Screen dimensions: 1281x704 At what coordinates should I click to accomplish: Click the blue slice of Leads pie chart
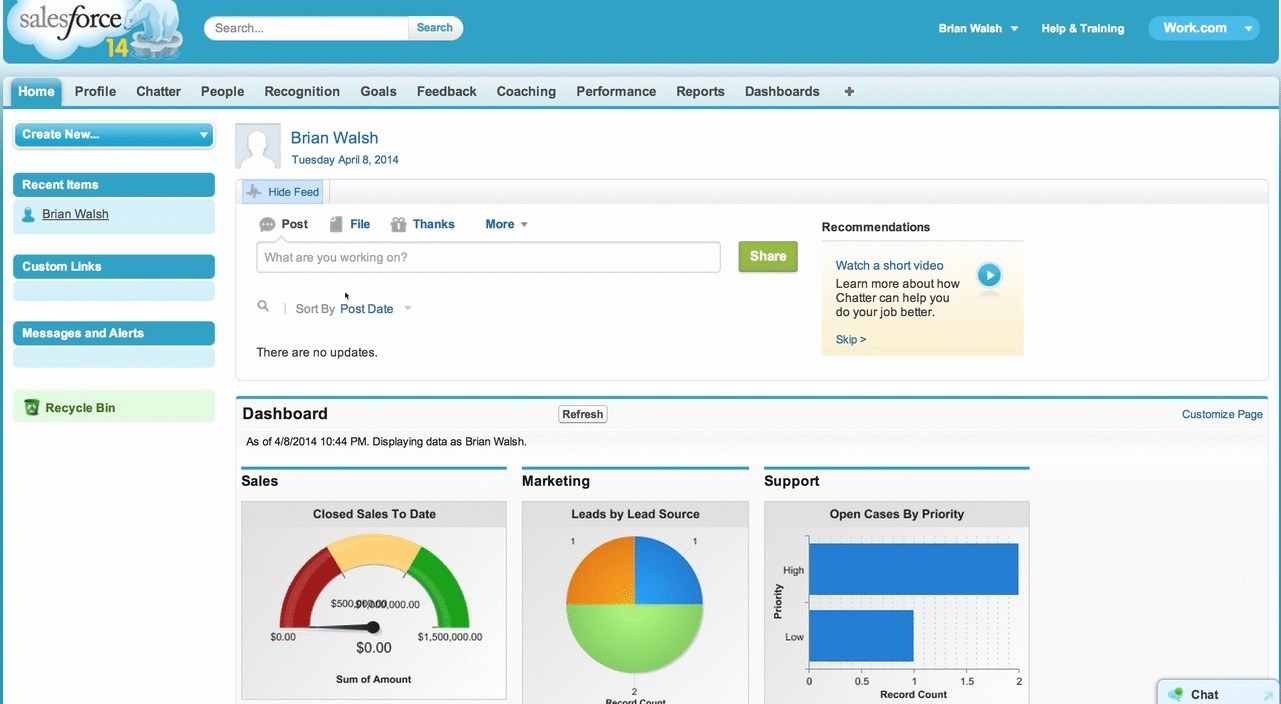[666, 572]
